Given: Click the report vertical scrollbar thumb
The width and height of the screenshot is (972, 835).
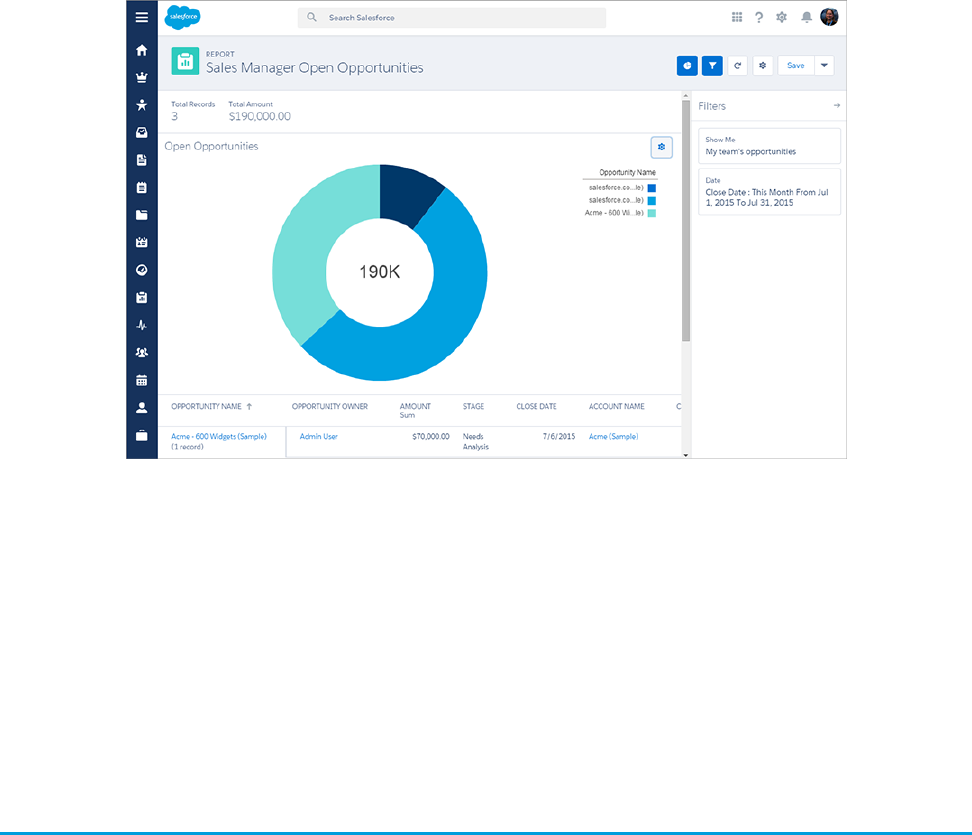Looking at the screenshot, I should pos(686,221).
